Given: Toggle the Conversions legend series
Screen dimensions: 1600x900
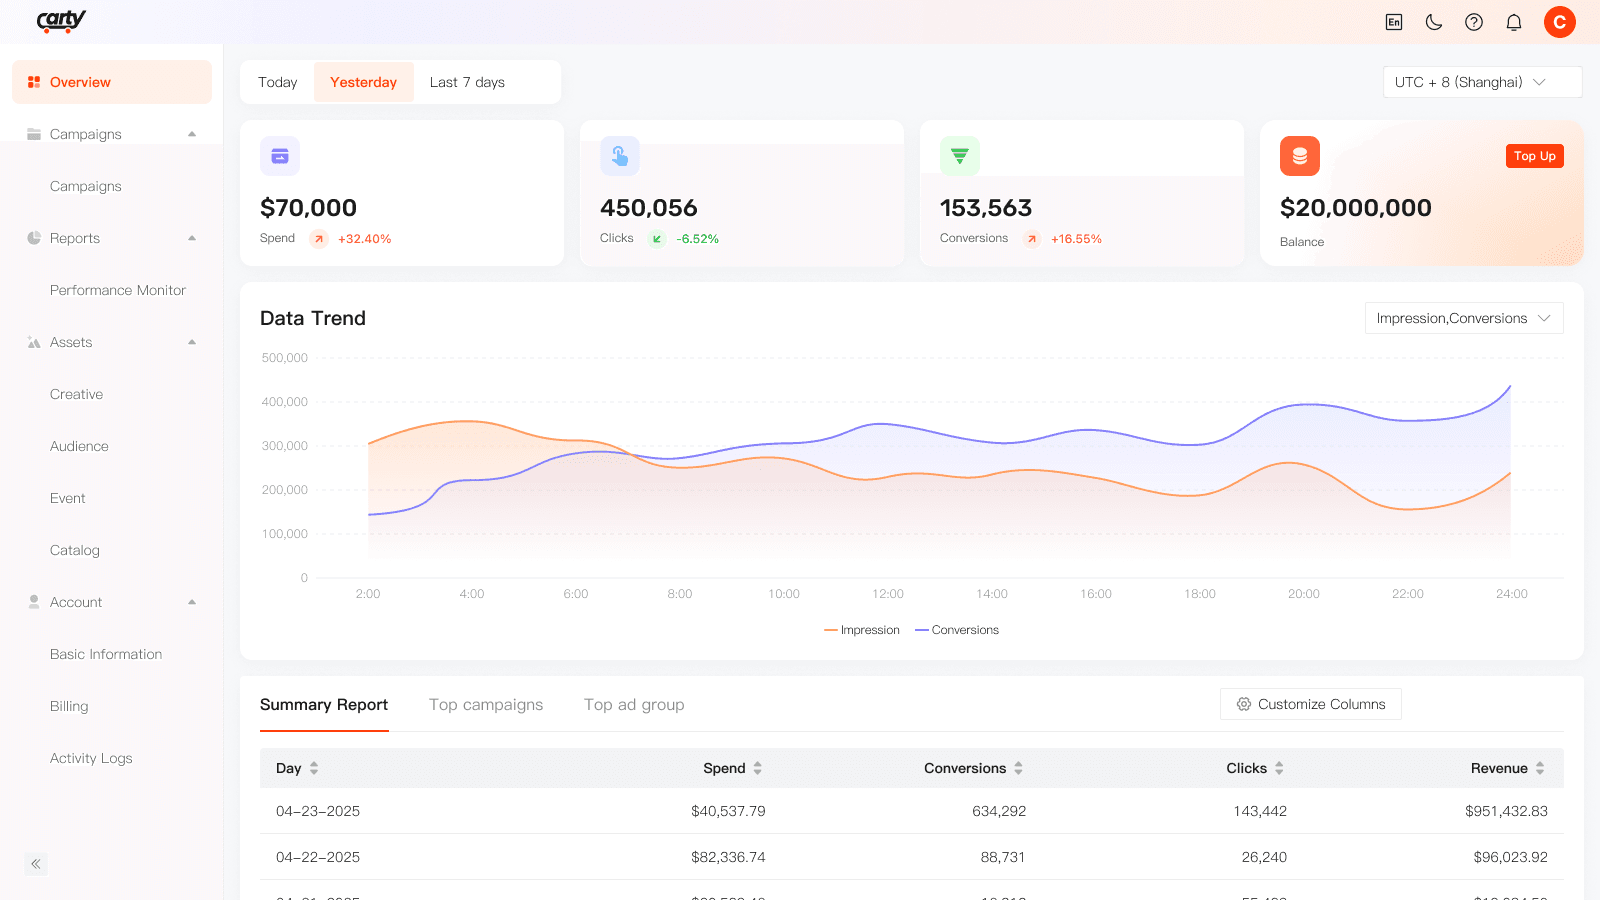Looking at the screenshot, I should (957, 630).
